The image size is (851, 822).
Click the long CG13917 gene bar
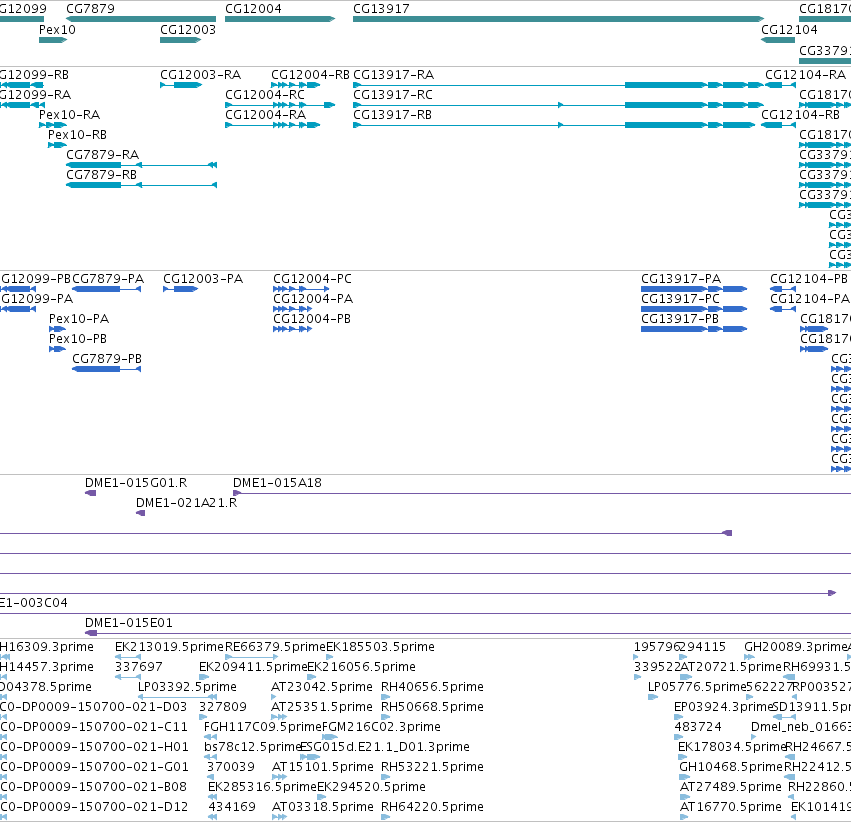pos(558,19)
